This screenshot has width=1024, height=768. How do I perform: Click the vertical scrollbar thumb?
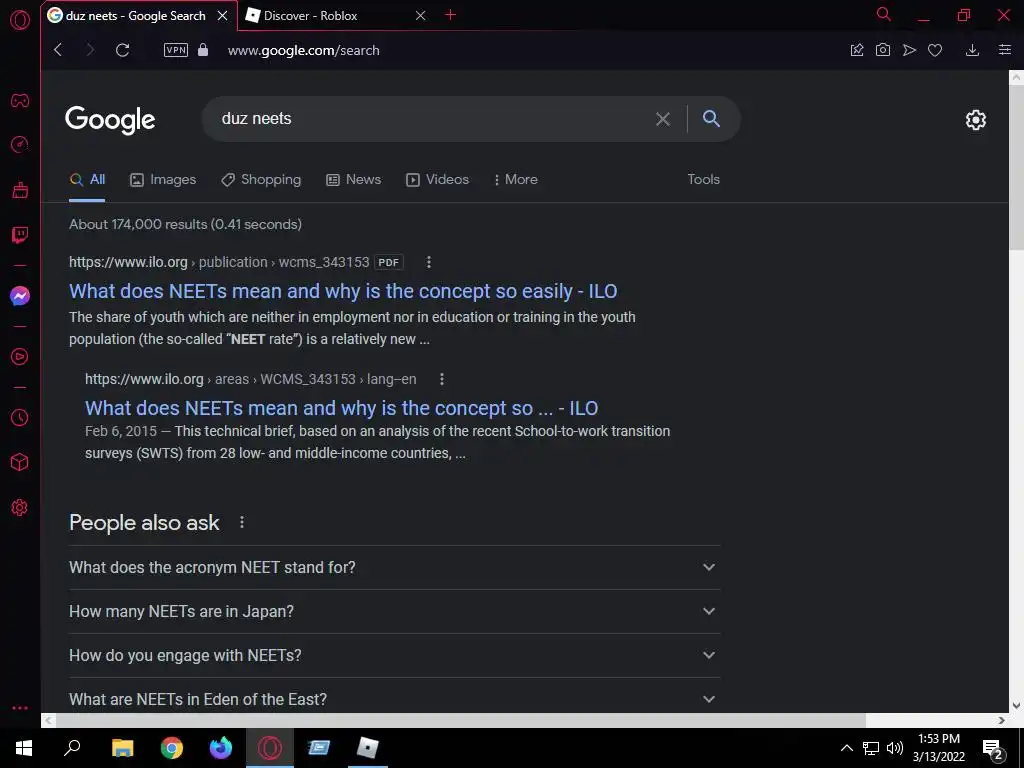click(1016, 167)
